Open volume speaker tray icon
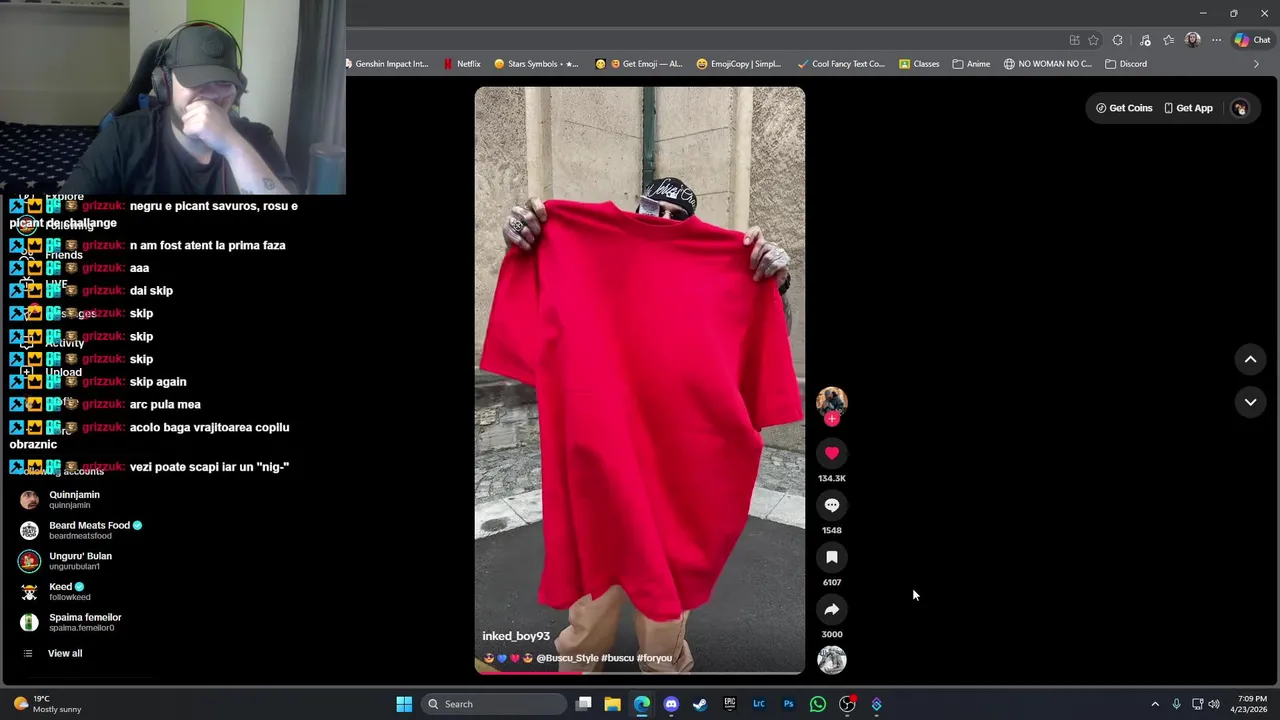 (x=1214, y=704)
